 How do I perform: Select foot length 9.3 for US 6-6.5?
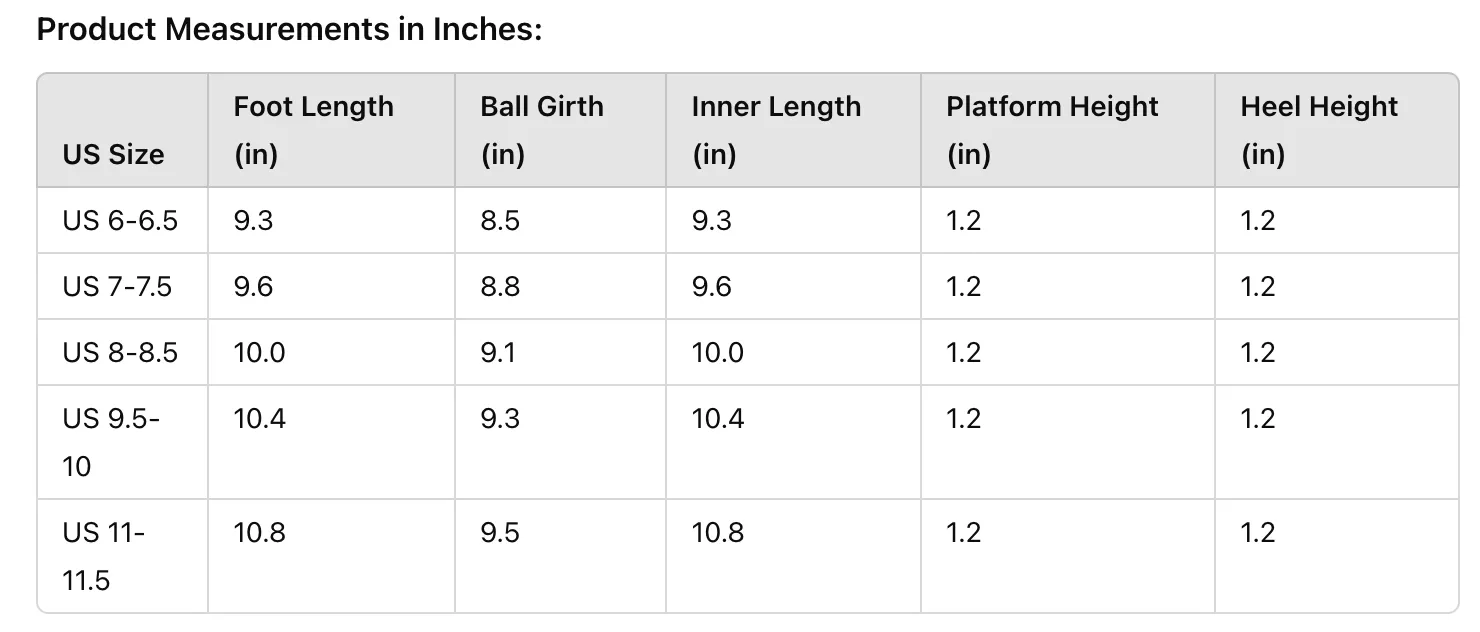[x=253, y=220]
